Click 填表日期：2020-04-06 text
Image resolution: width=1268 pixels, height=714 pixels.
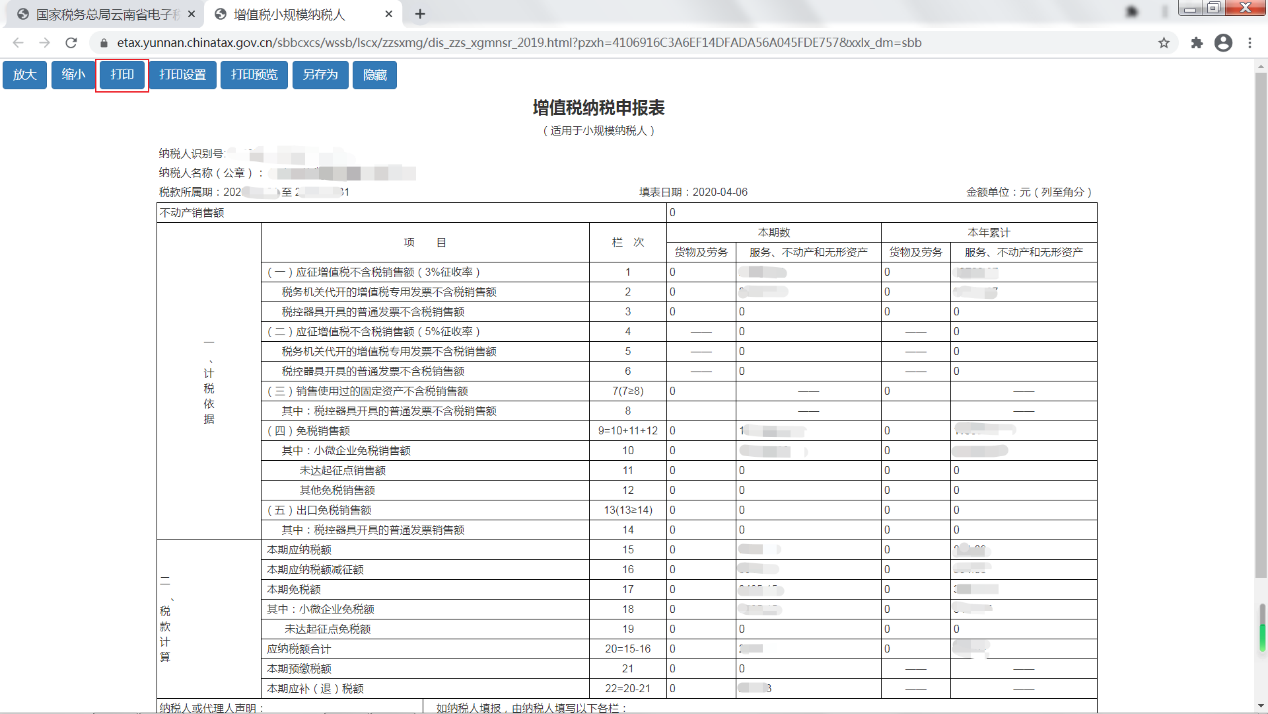pos(694,192)
